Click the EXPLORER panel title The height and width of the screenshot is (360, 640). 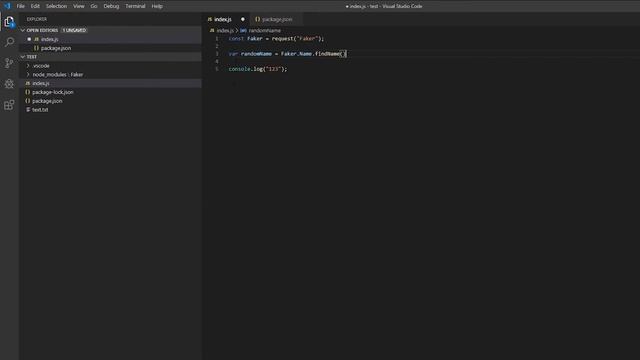pos(37,19)
